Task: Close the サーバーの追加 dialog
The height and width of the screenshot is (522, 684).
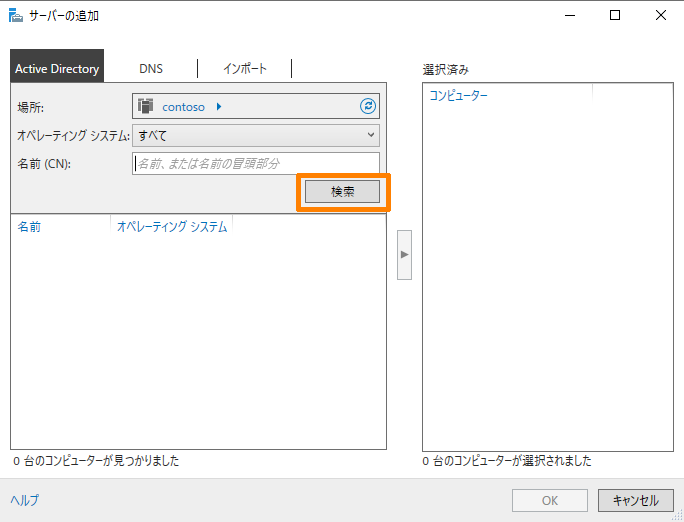Action: pyautogui.click(x=661, y=15)
